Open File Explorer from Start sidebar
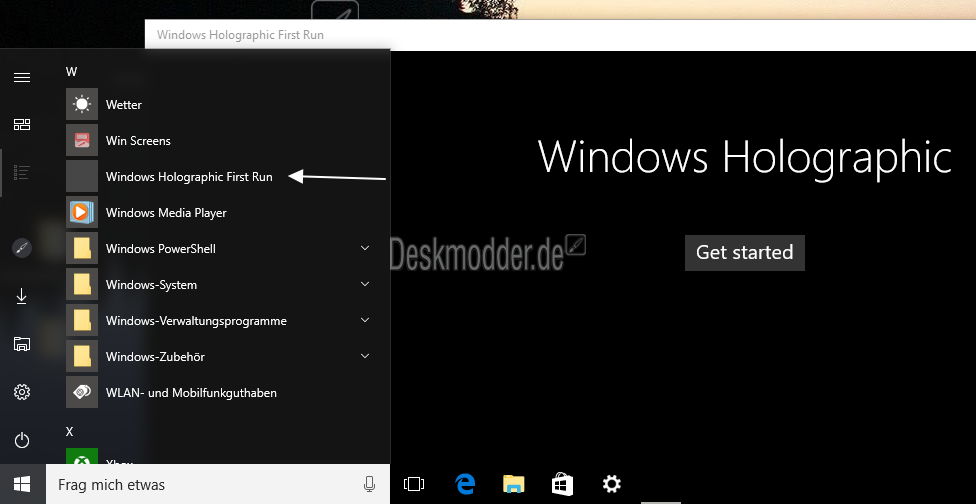This screenshot has height=504, width=976. [22, 343]
